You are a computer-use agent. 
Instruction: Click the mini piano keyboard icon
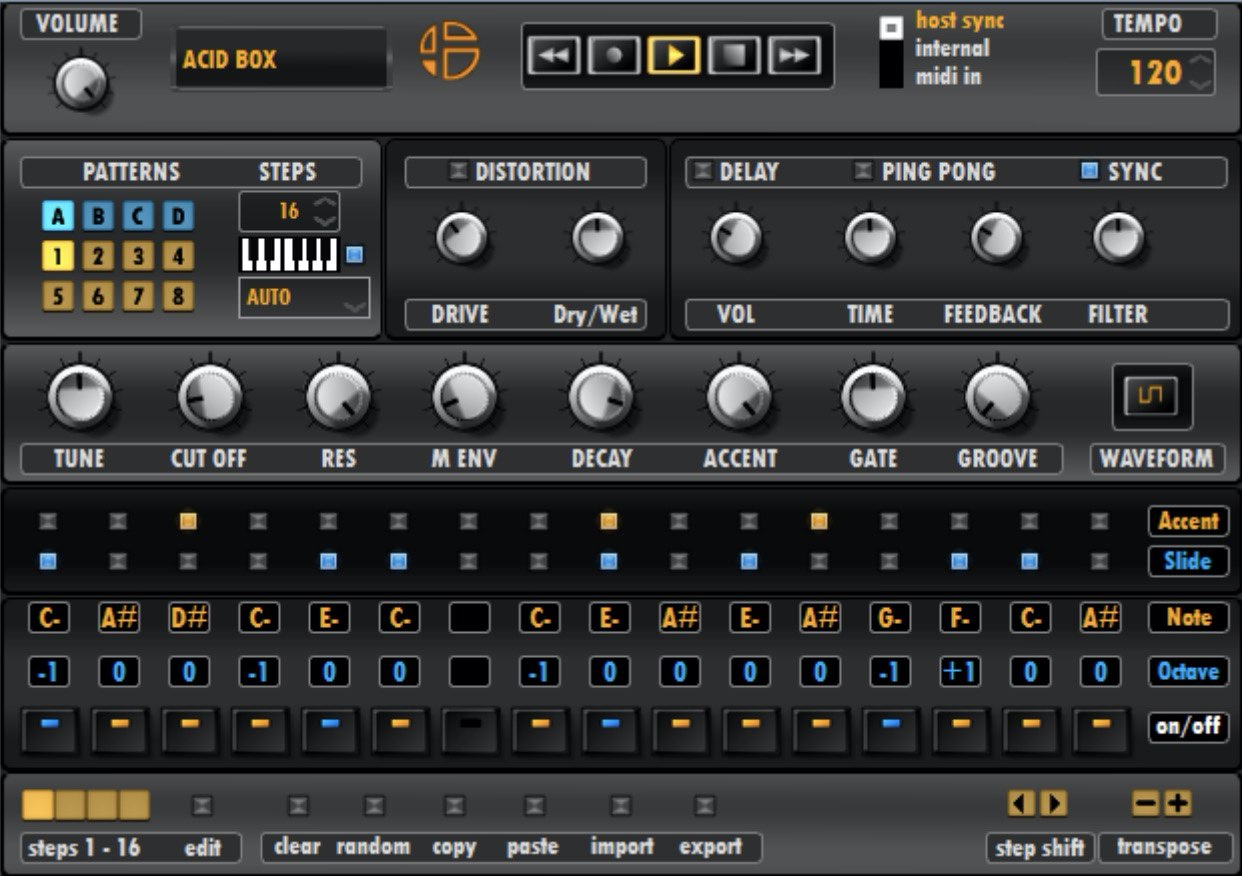tap(290, 255)
